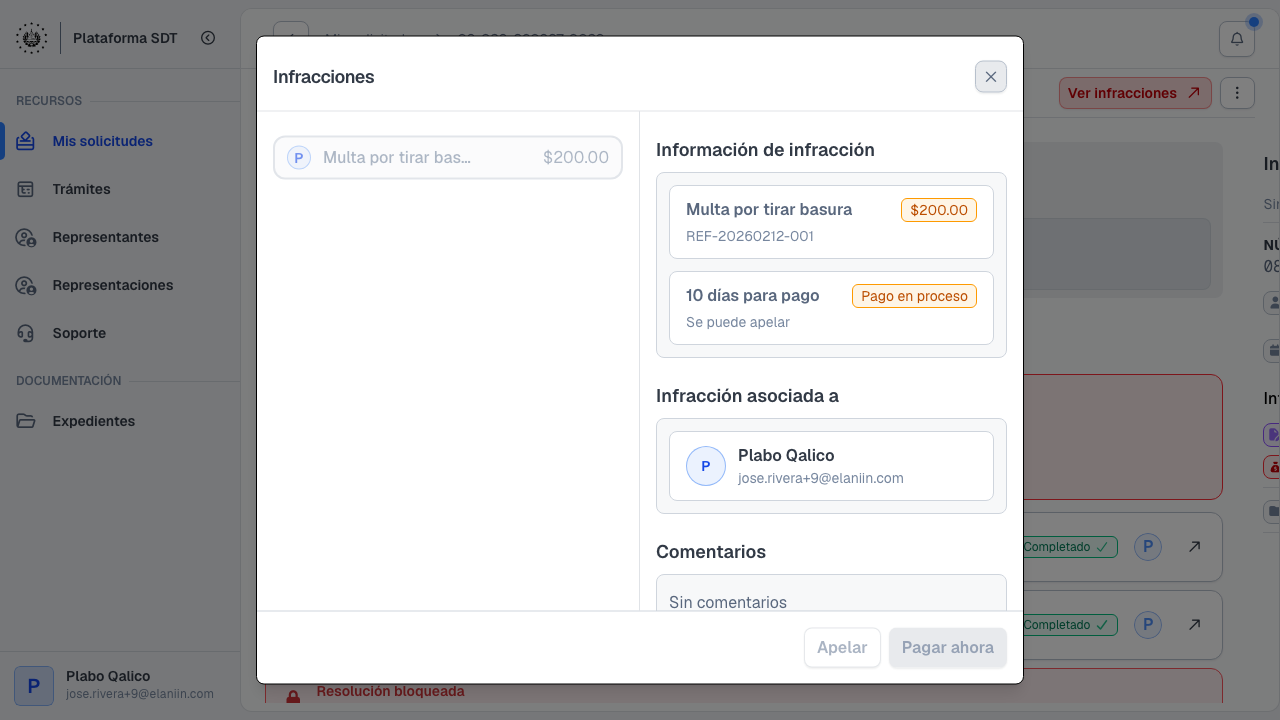Viewport: 1280px width, 720px height.
Task: Open Expedientes in sidebar
Action: click(121, 421)
